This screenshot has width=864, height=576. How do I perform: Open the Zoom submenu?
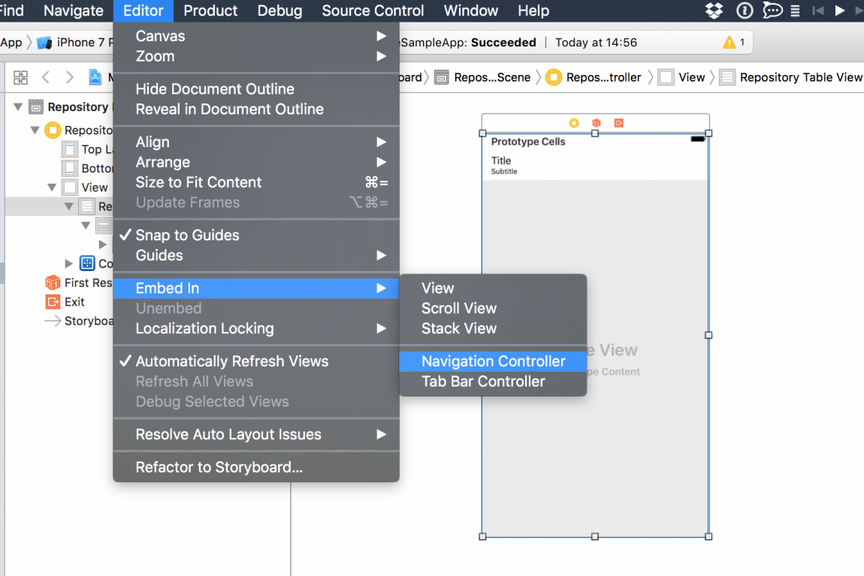pyautogui.click(x=256, y=56)
